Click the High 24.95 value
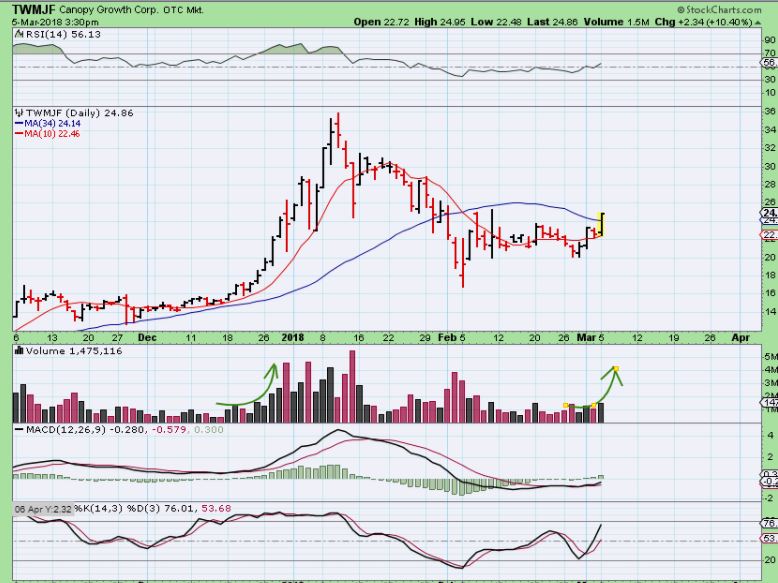Viewport: 778px width, 583px height. click(439, 22)
